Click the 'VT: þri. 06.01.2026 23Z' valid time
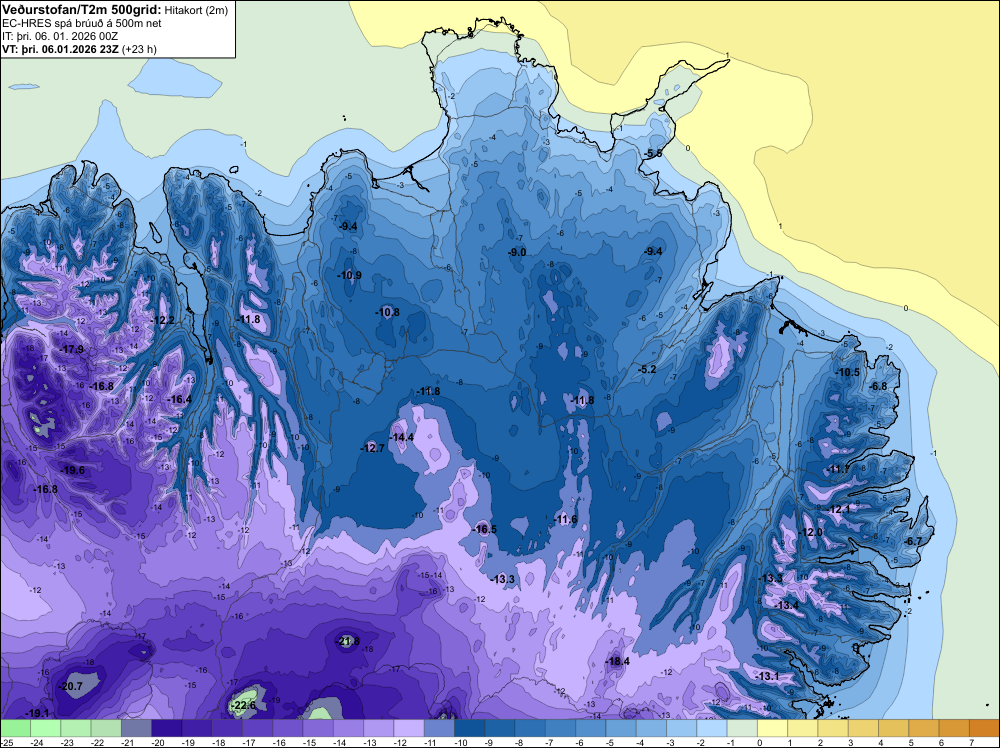Screen dimensions: 1000x748 pos(60,49)
